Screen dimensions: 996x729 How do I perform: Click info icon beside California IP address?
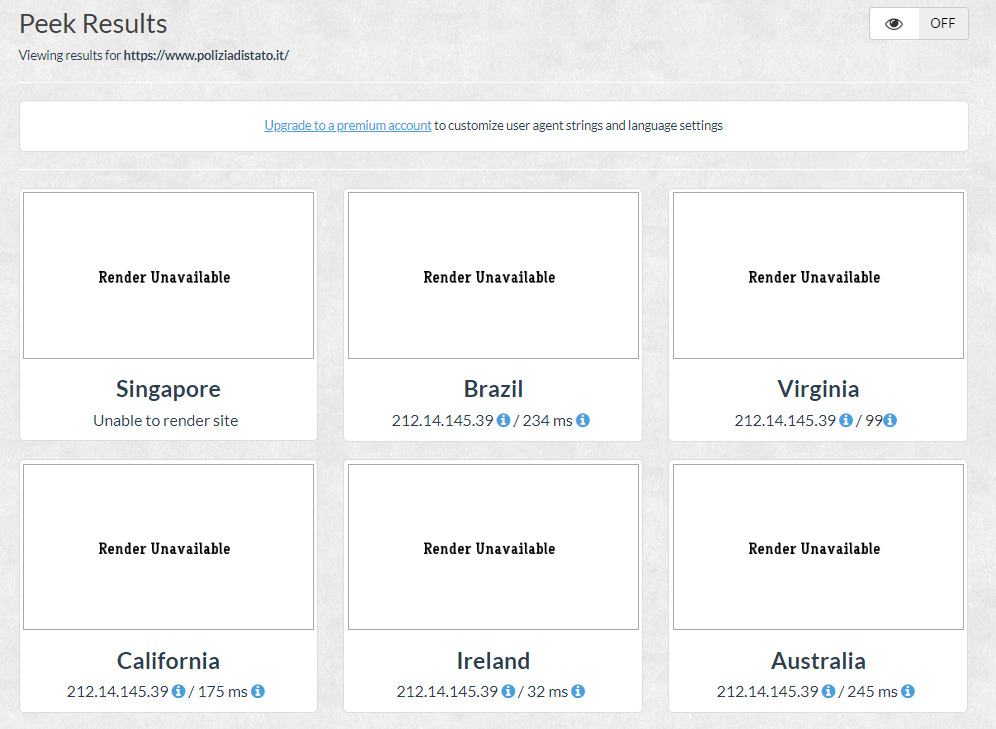pos(179,691)
